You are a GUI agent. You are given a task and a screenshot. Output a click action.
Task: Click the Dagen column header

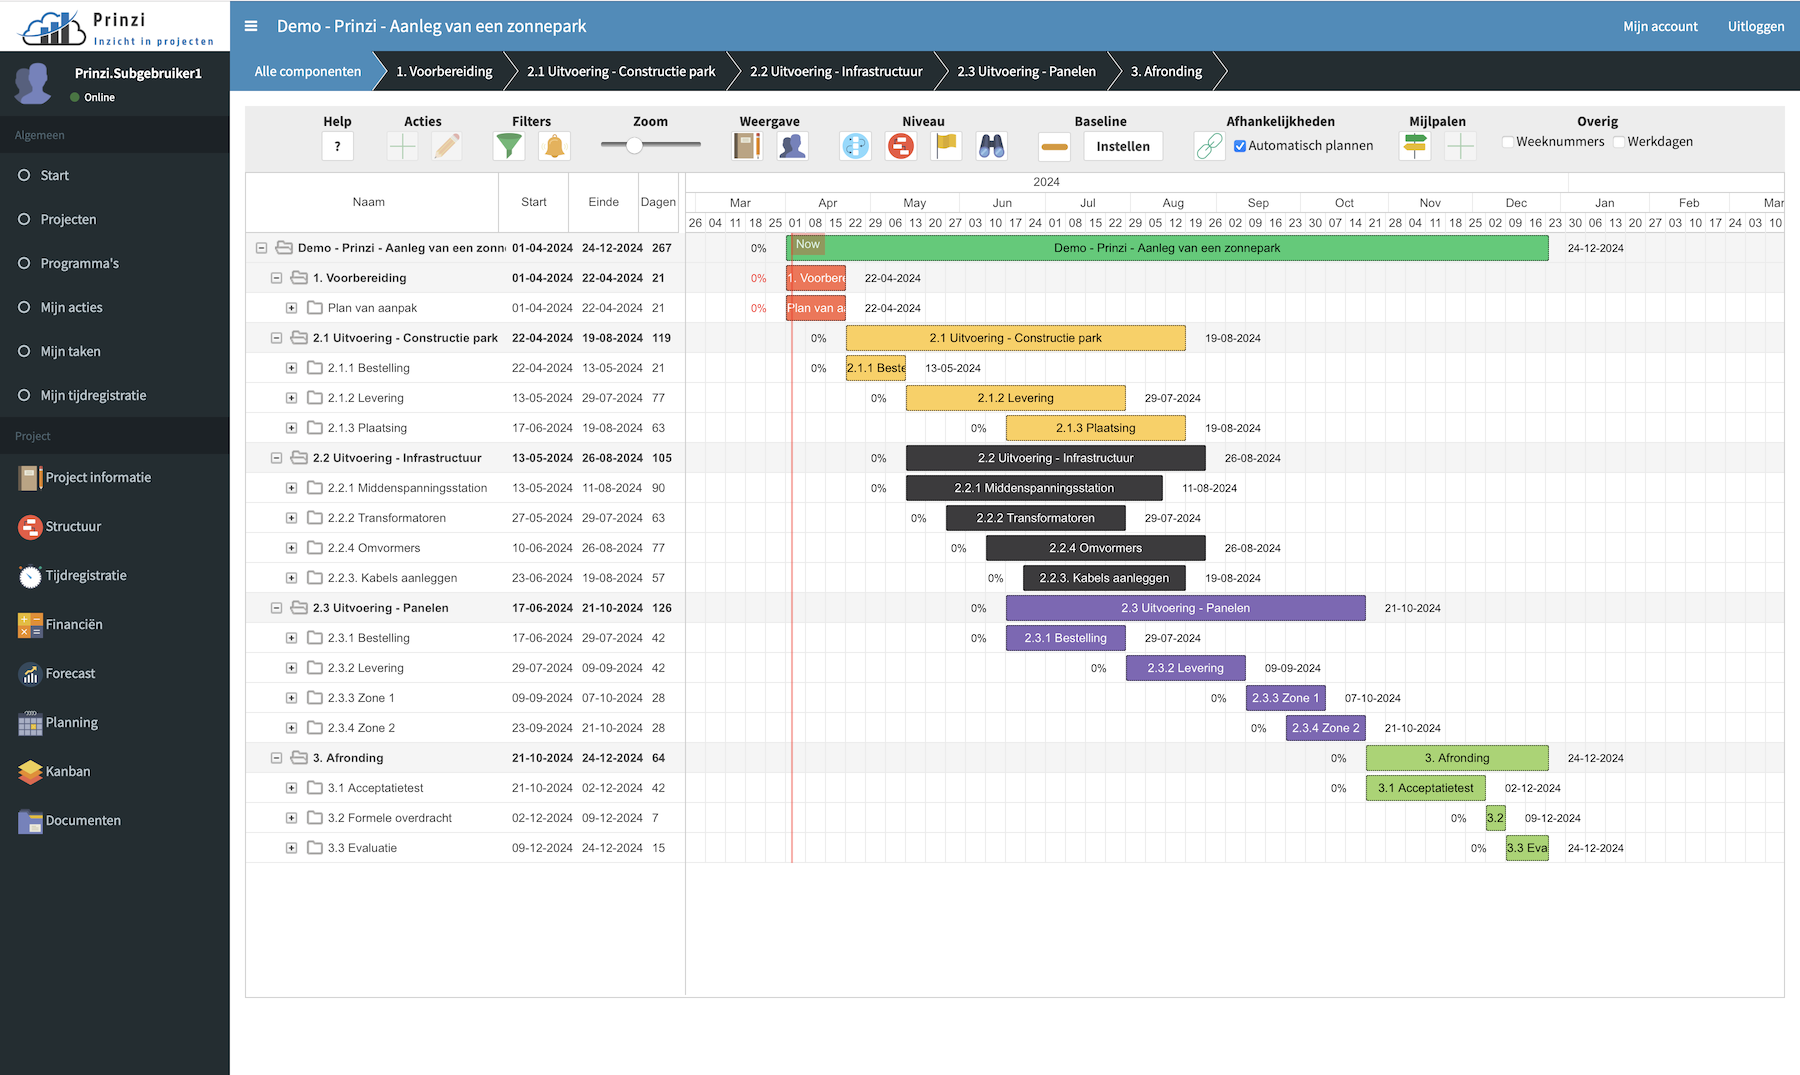tap(658, 202)
